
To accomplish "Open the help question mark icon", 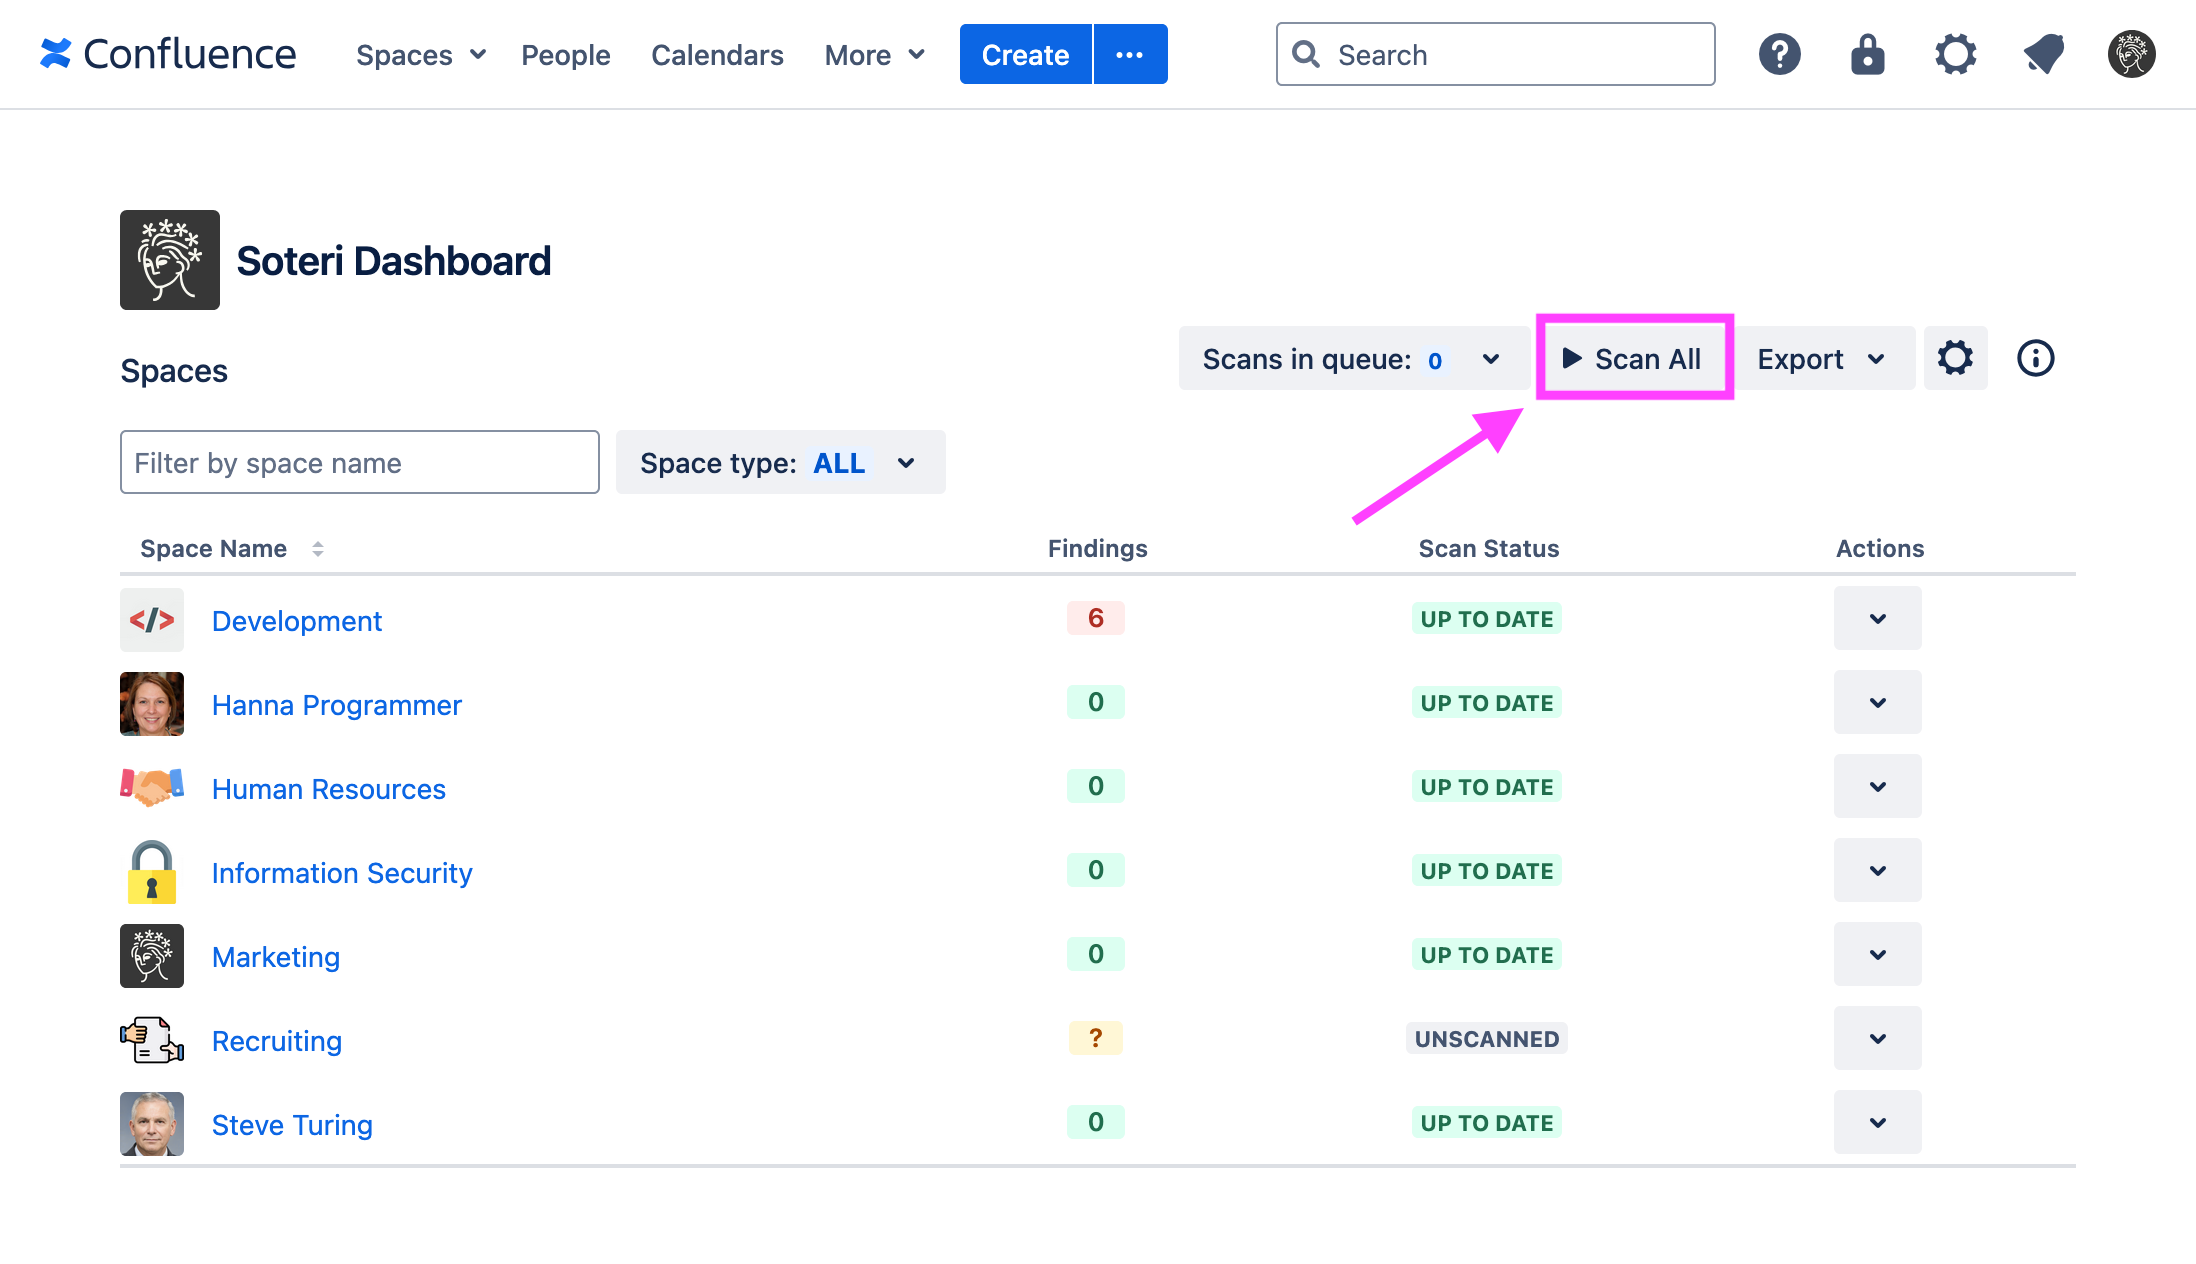I will tap(1780, 54).
